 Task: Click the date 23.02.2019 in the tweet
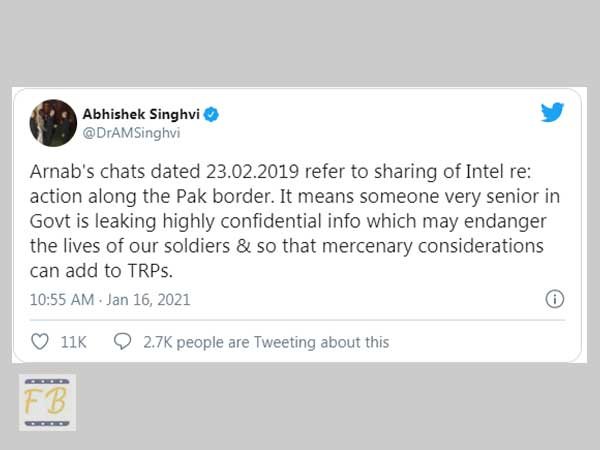click(253, 171)
